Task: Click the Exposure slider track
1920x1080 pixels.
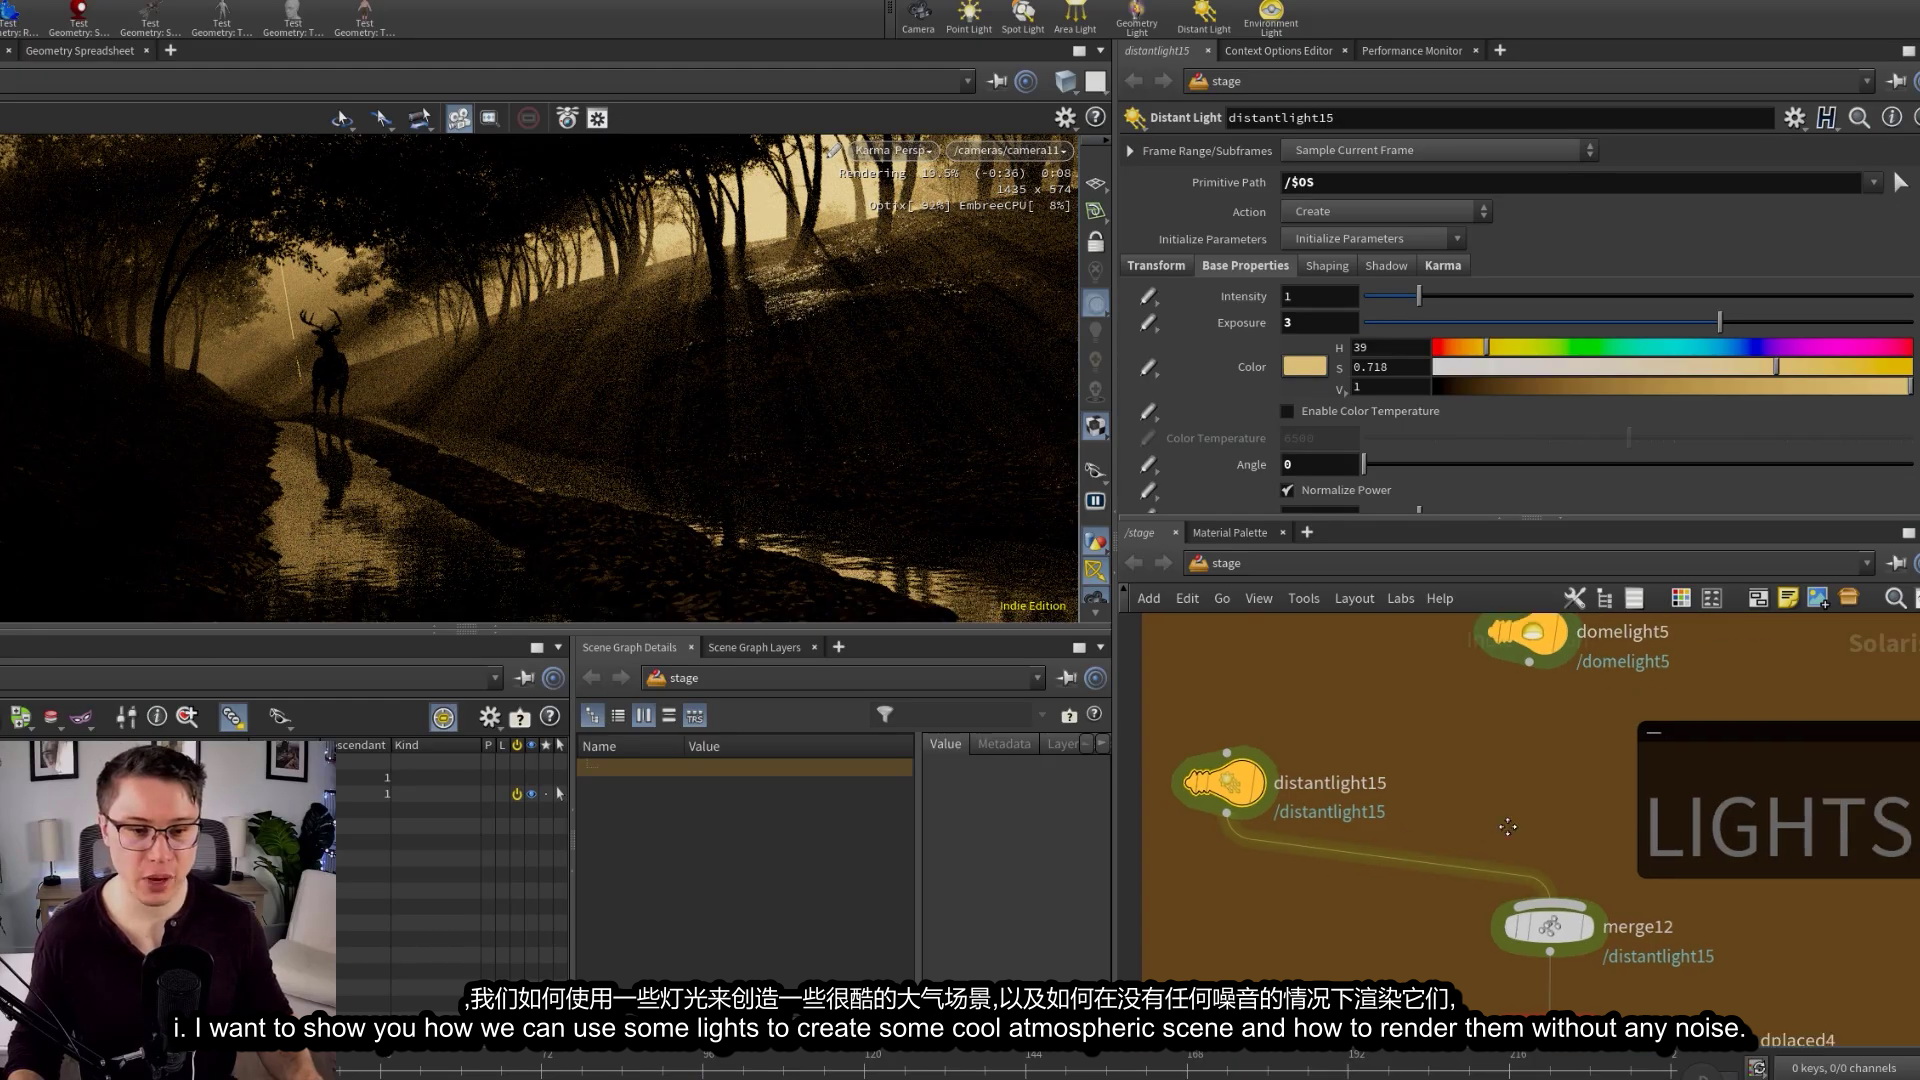Action: (1638, 322)
